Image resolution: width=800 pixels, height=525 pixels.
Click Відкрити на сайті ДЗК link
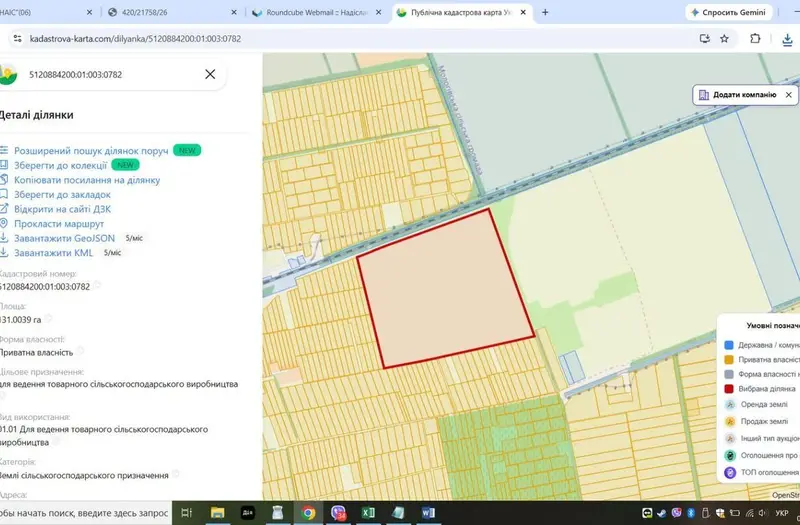(x=62, y=209)
